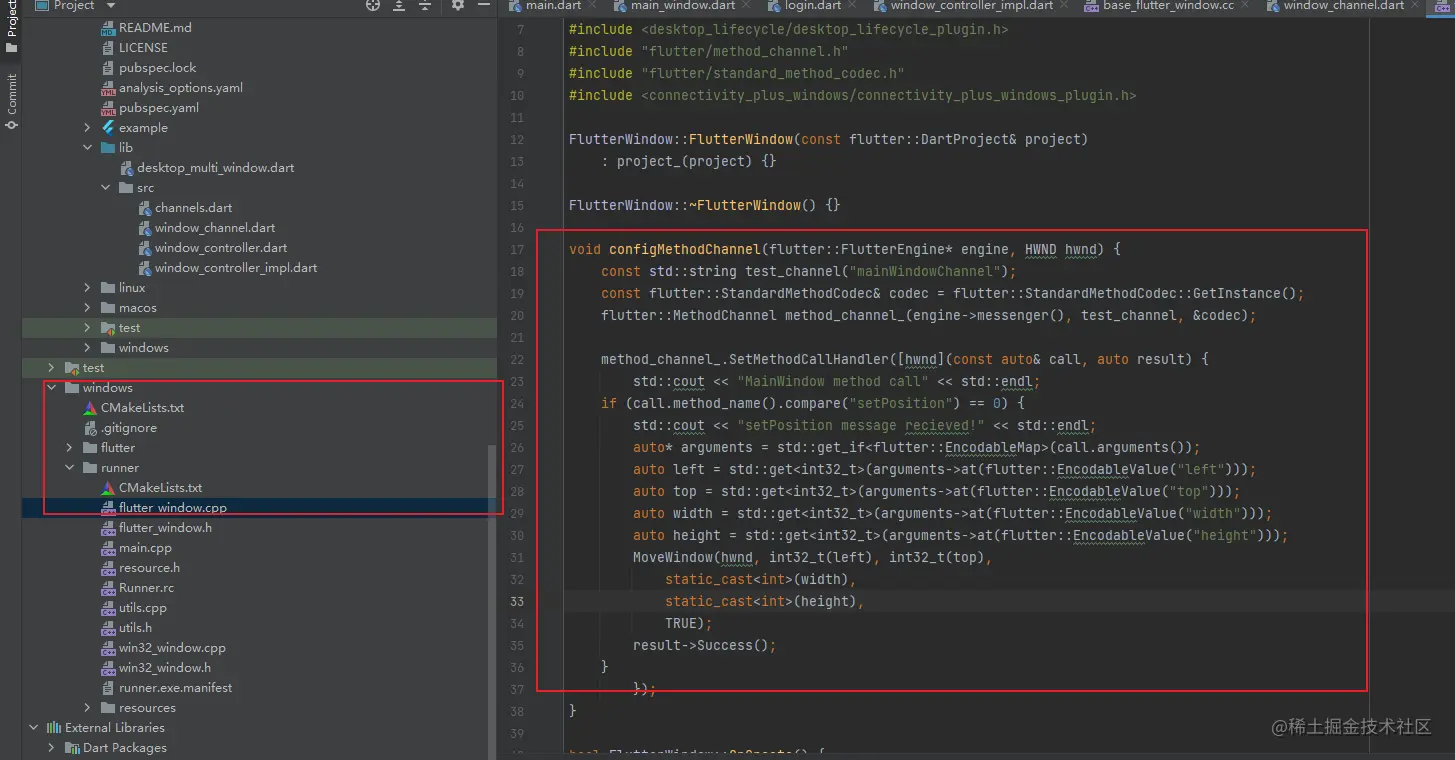Screen dimensions: 1455x760
Task: Select pubspec.lock file
Action: point(158,68)
